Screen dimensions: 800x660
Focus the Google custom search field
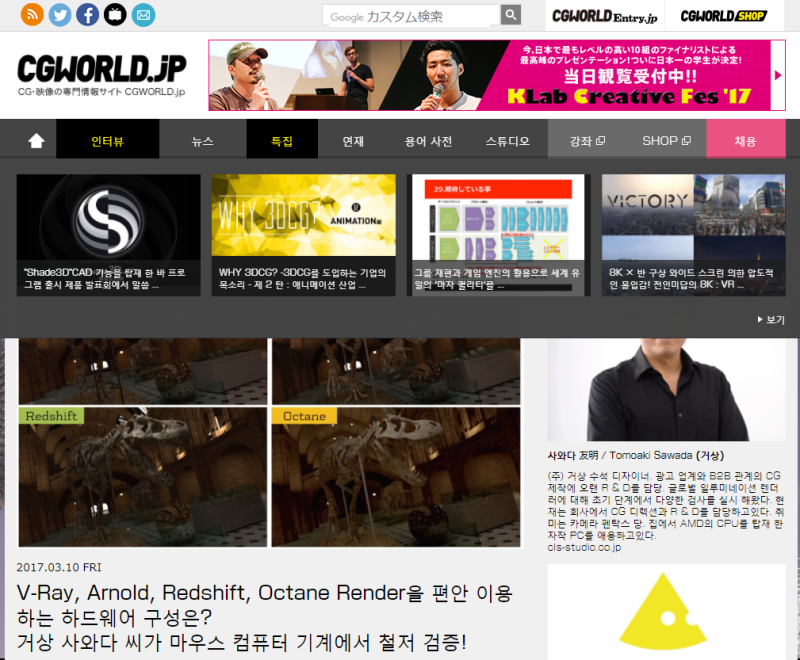pyautogui.click(x=411, y=15)
